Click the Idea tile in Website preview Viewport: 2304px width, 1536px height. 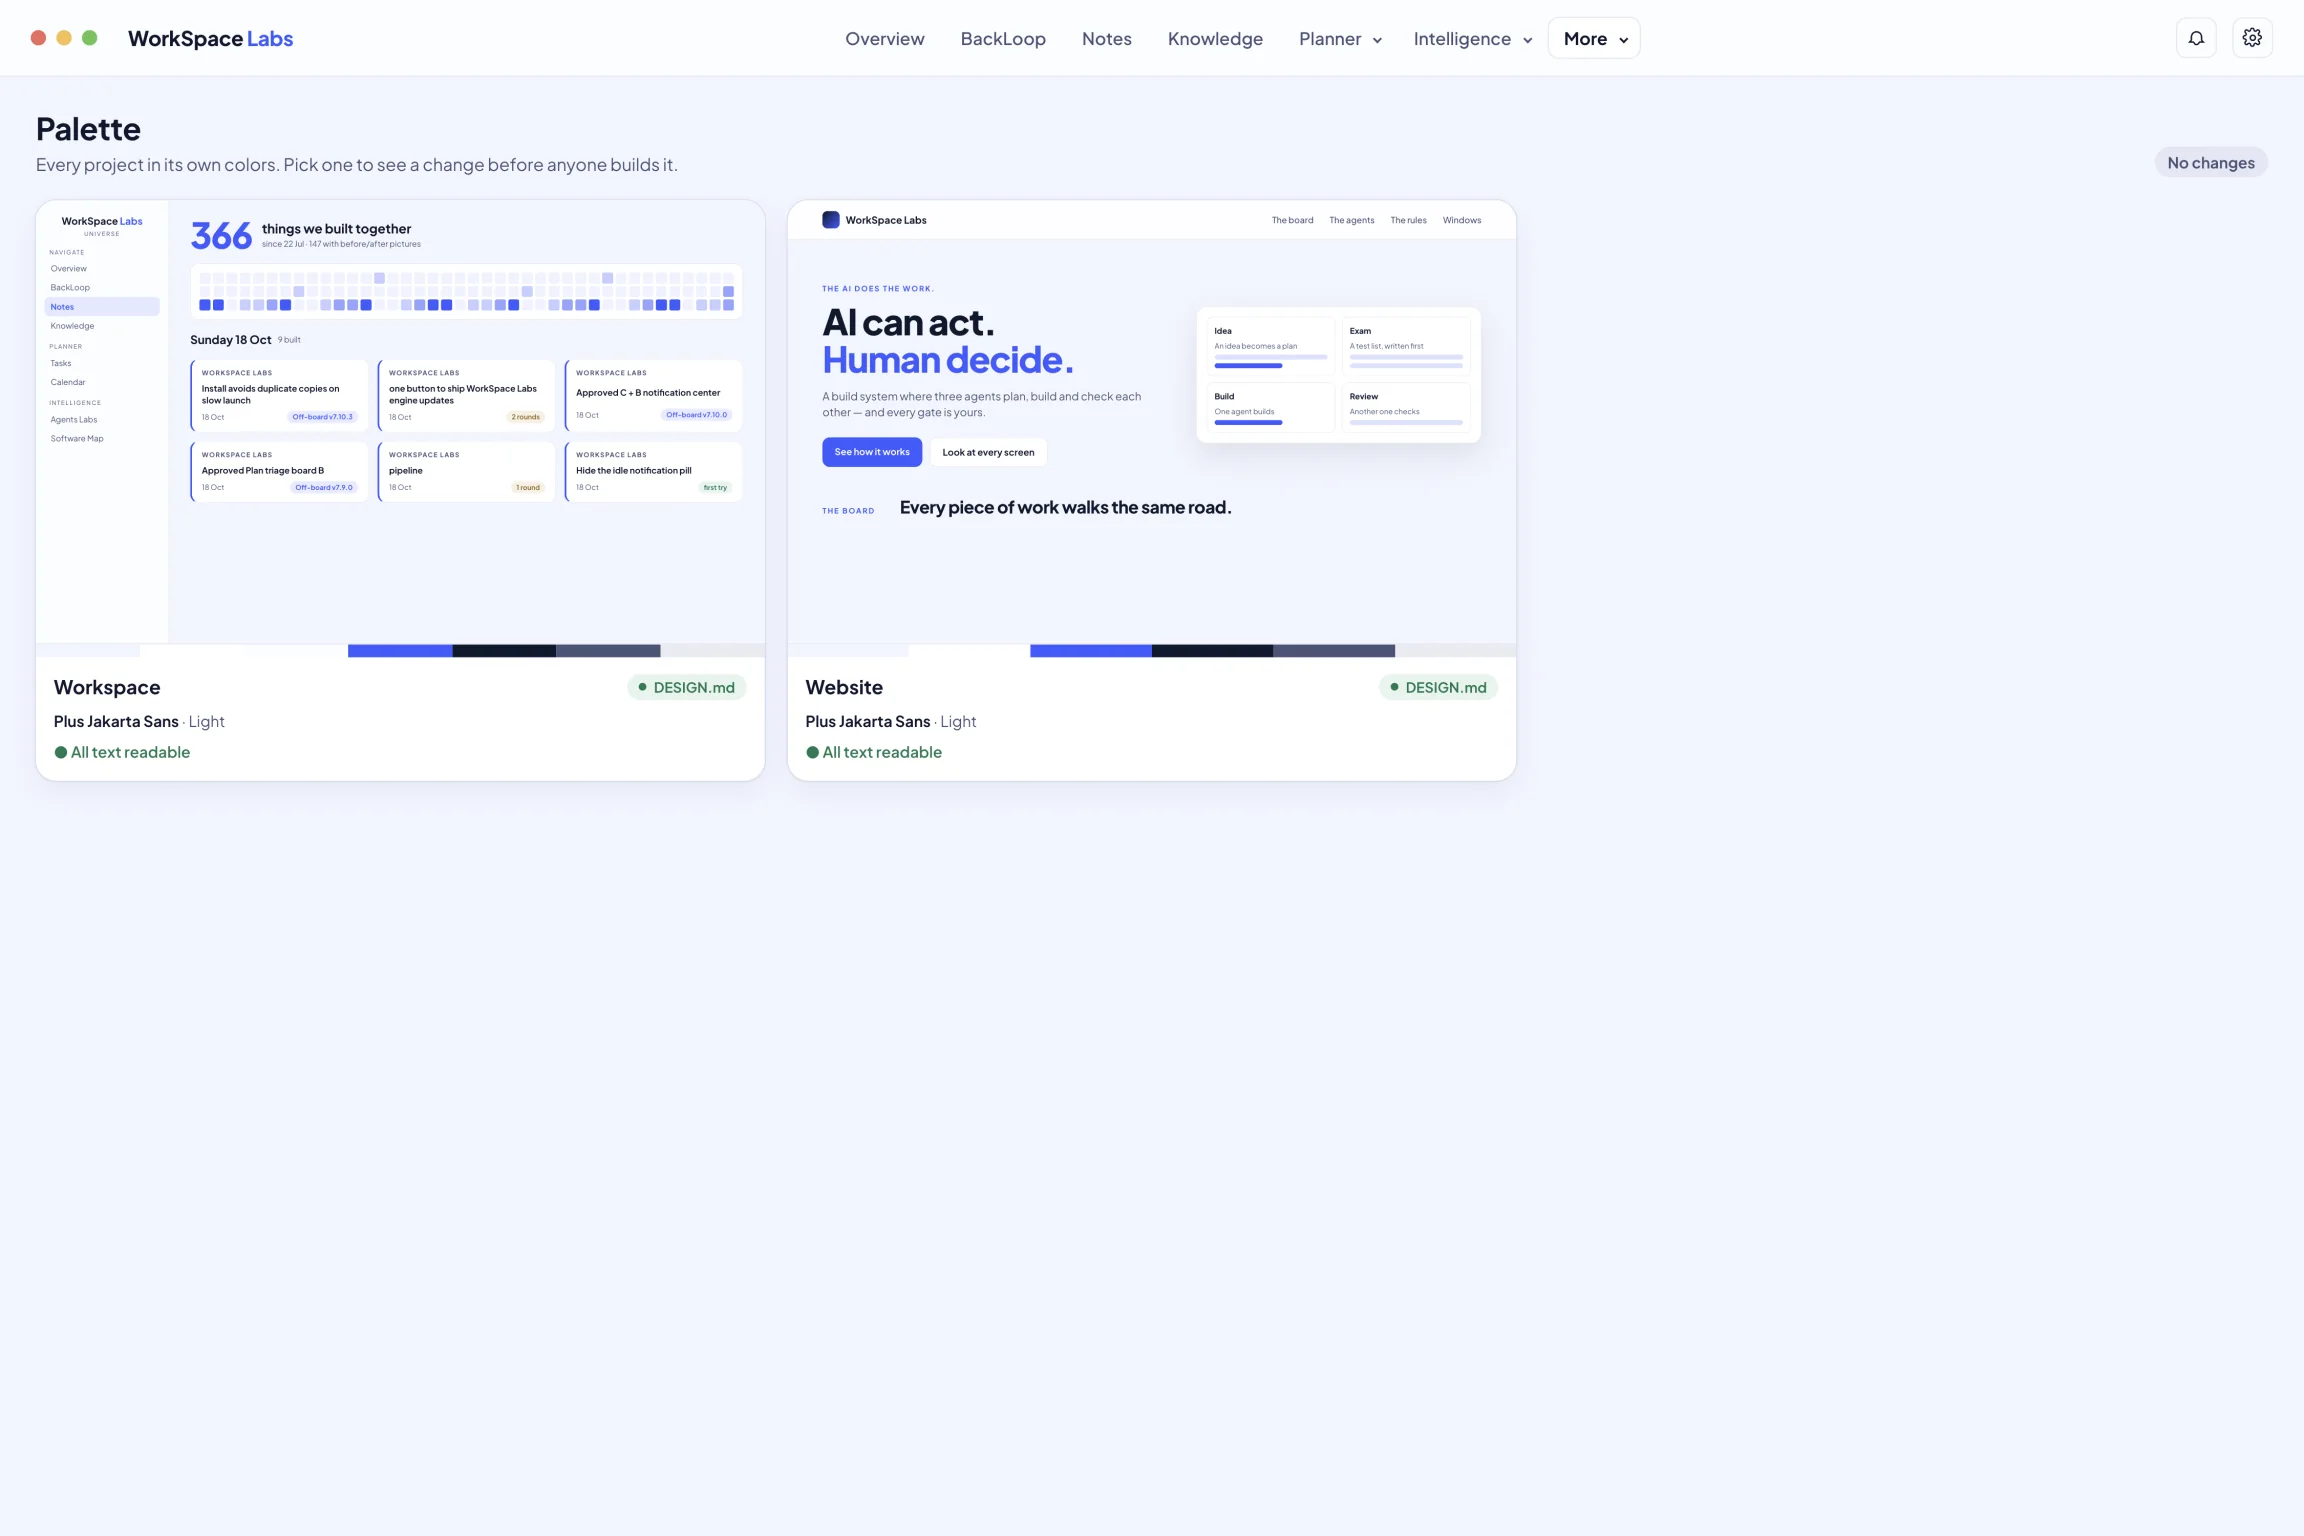point(1269,346)
